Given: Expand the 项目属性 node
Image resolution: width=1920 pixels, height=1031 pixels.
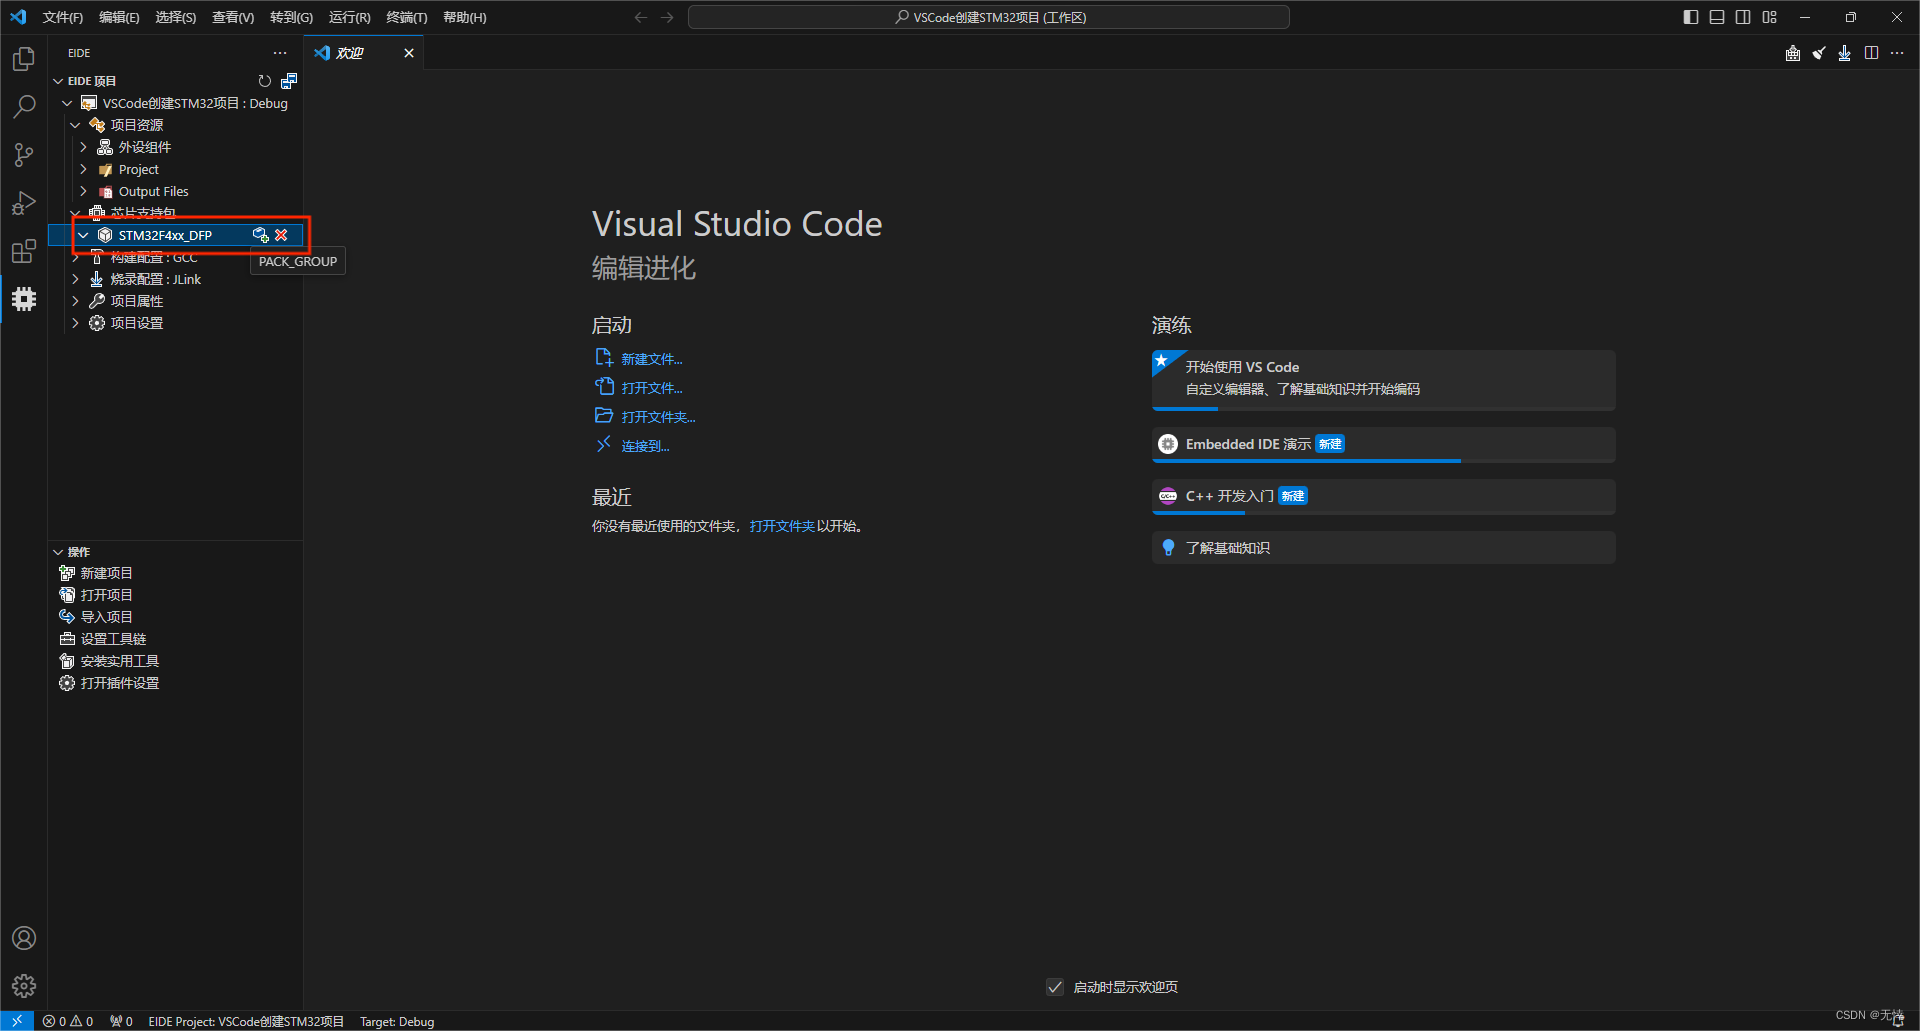Looking at the screenshot, I should [x=75, y=301].
